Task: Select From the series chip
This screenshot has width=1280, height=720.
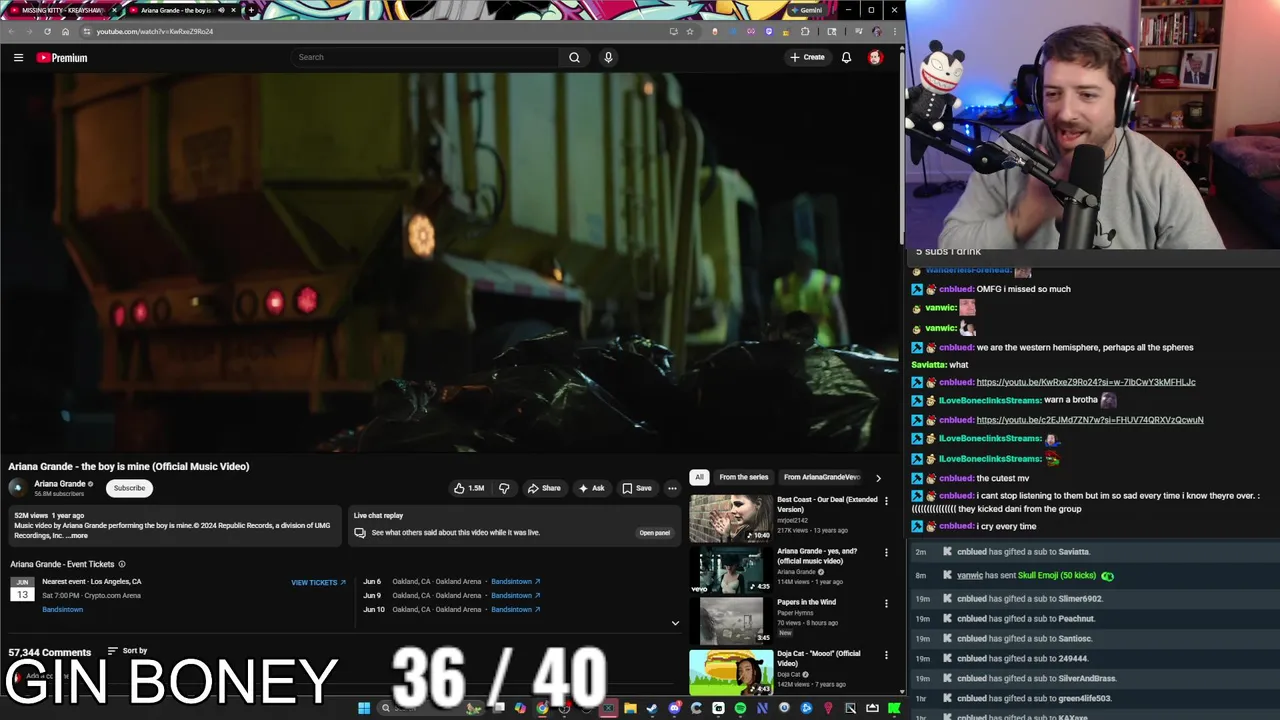Action: point(744,477)
